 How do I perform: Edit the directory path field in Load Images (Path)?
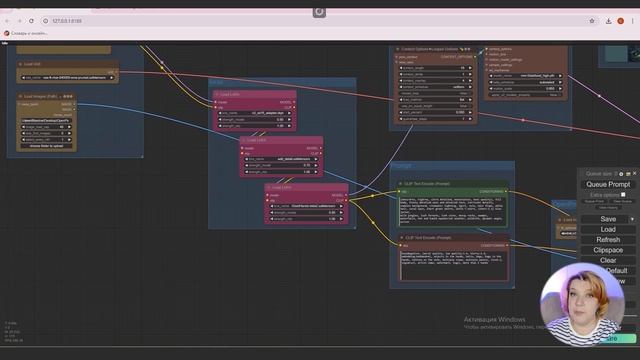(46, 121)
